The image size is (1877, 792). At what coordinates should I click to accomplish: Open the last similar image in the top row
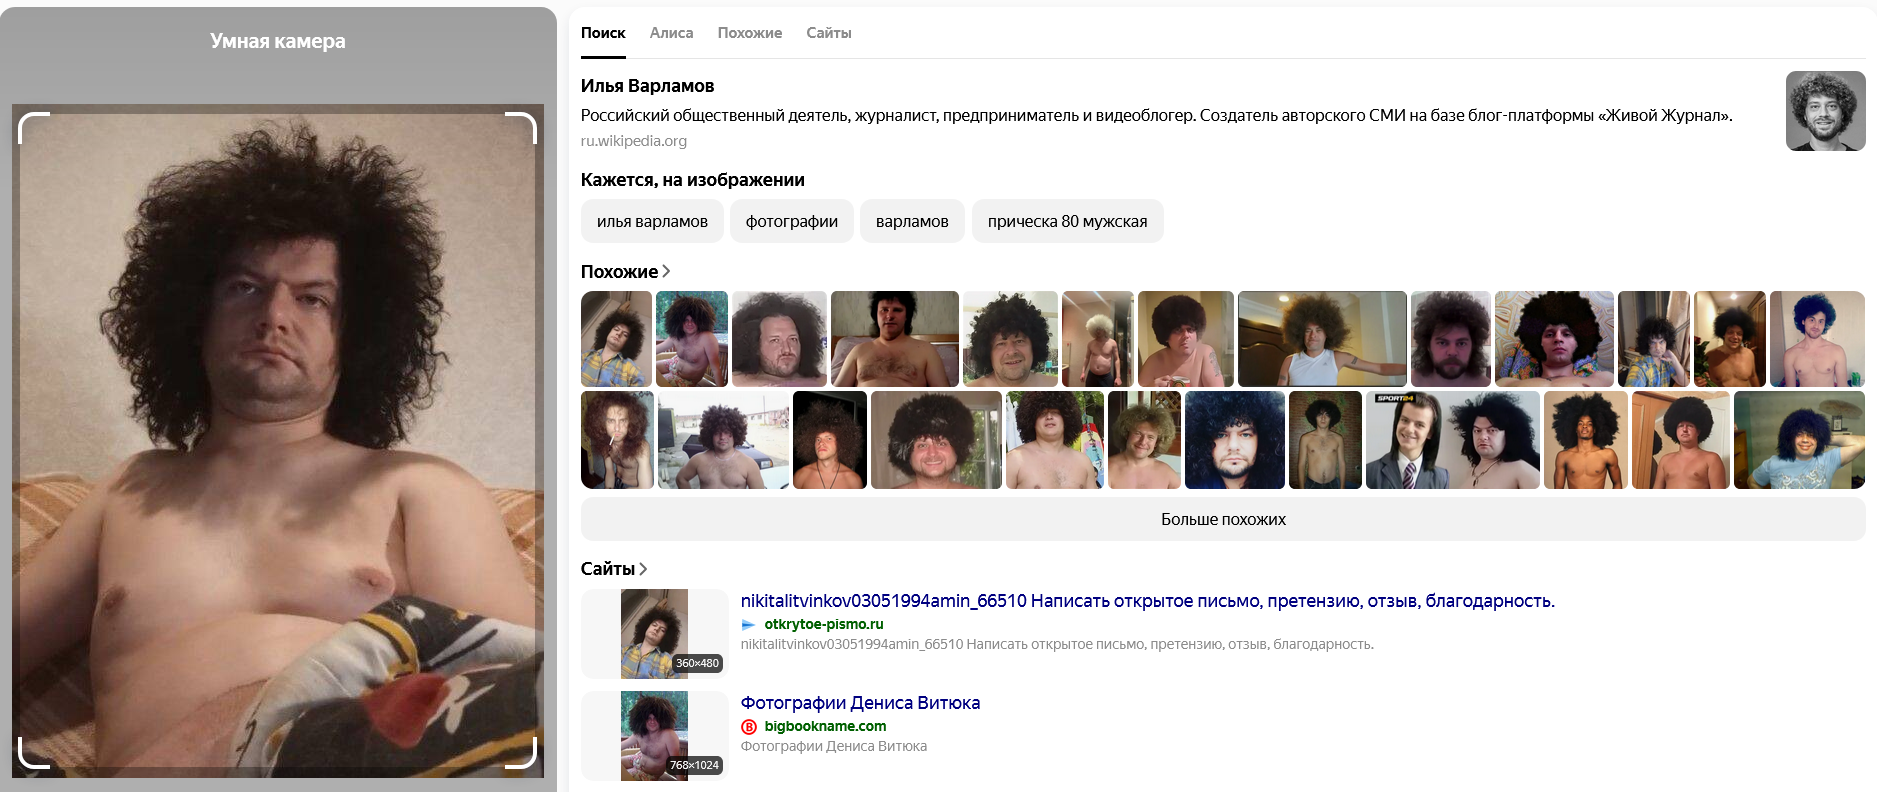(1817, 339)
